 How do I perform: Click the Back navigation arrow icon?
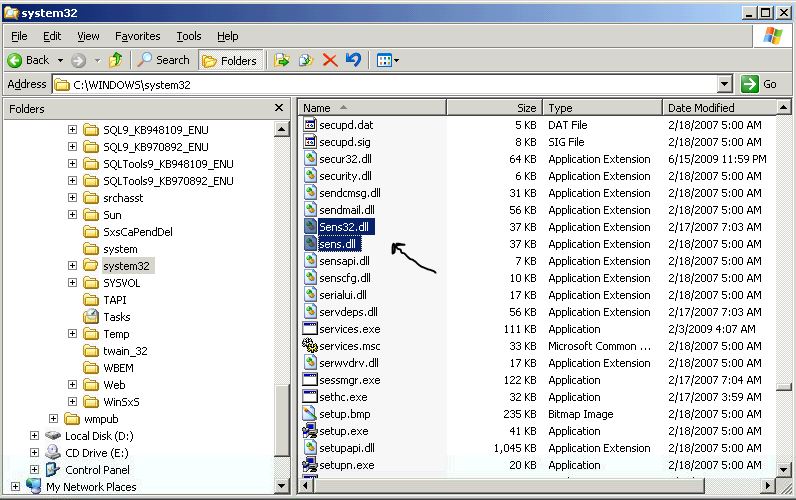[x=15, y=60]
